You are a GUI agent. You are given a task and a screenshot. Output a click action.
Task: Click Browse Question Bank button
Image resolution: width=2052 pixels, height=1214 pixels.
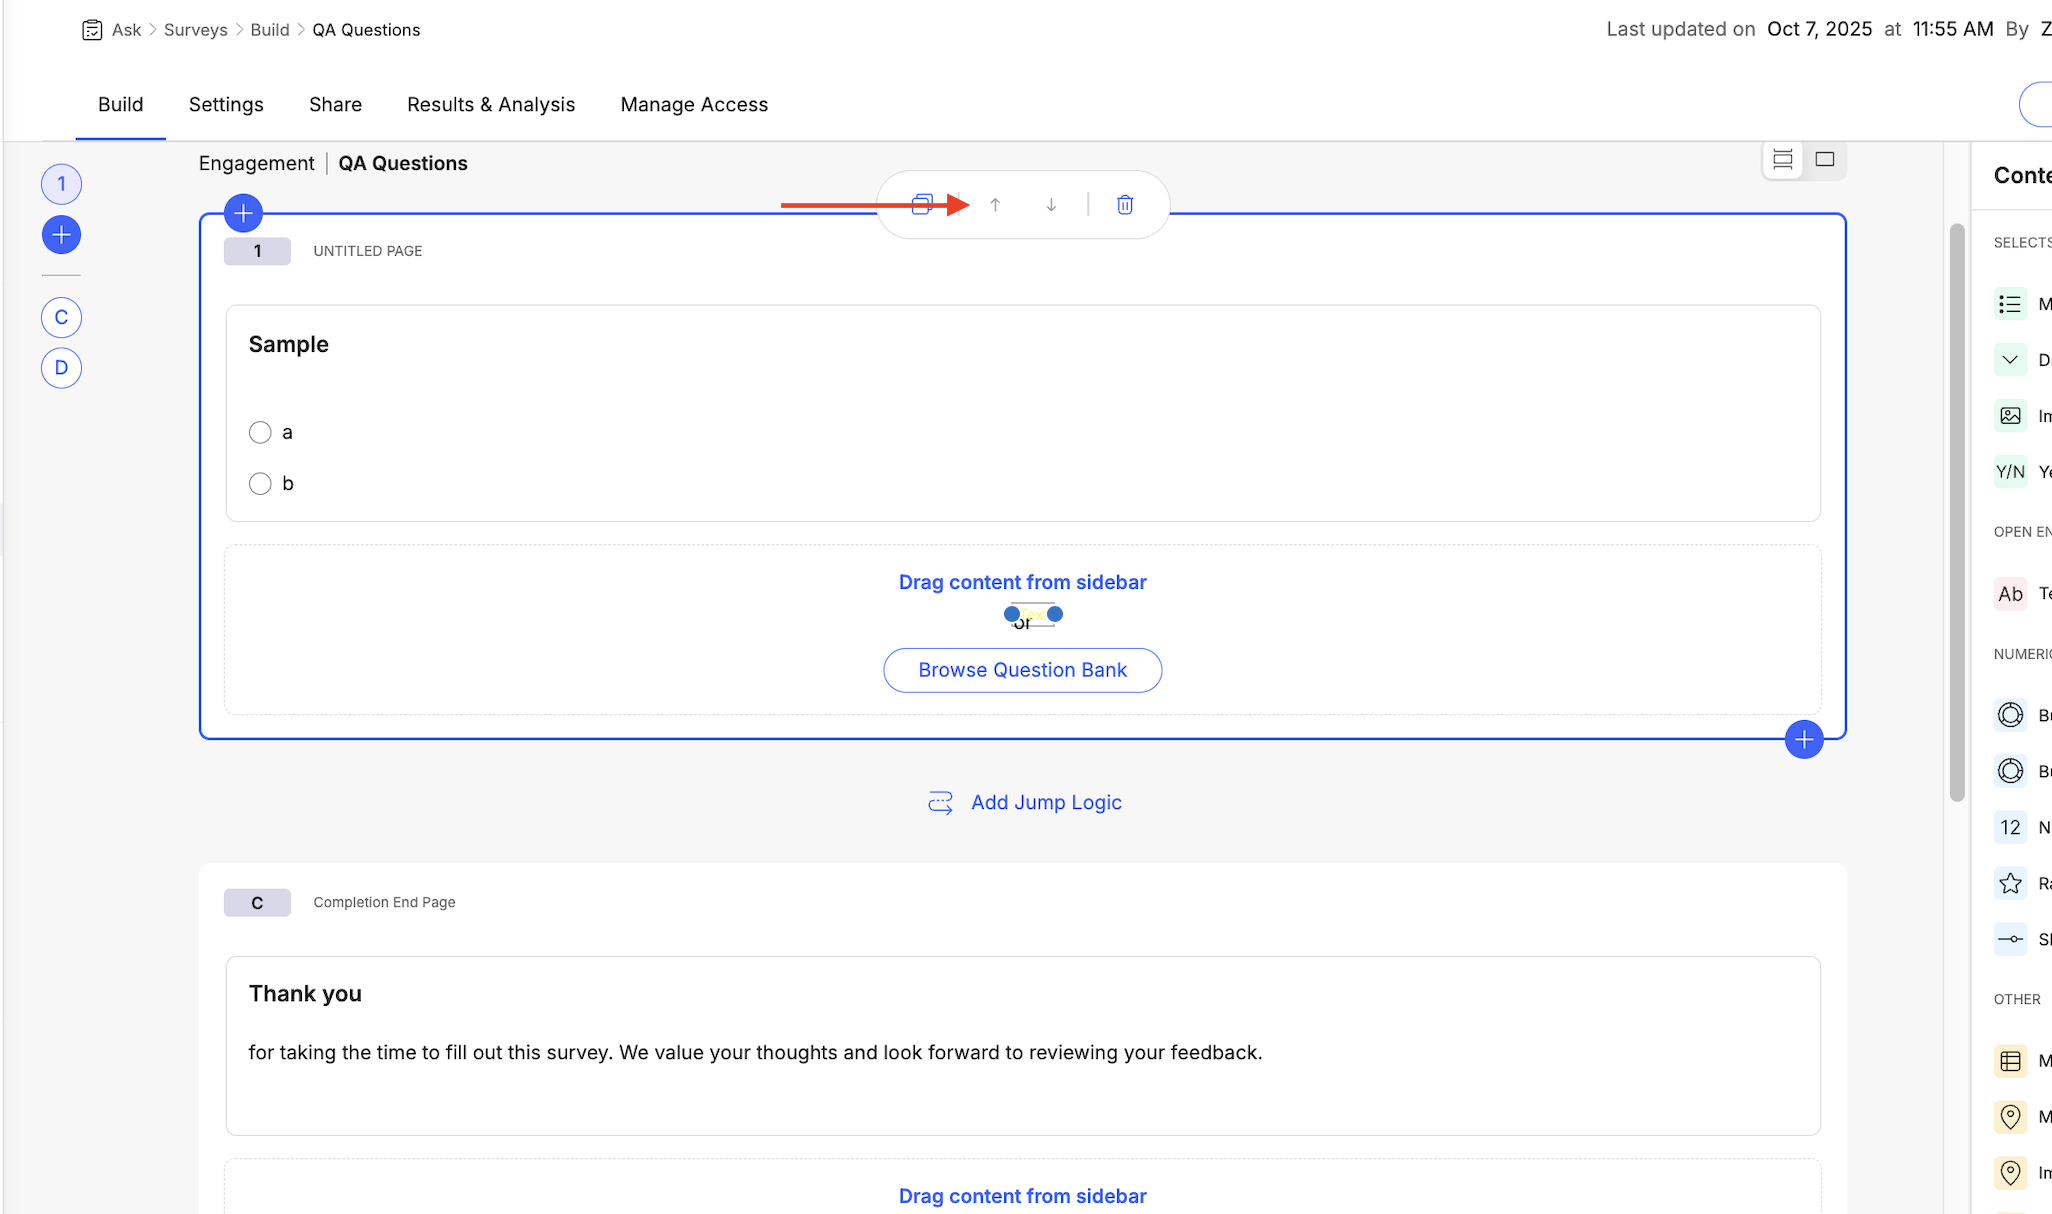(1022, 670)
